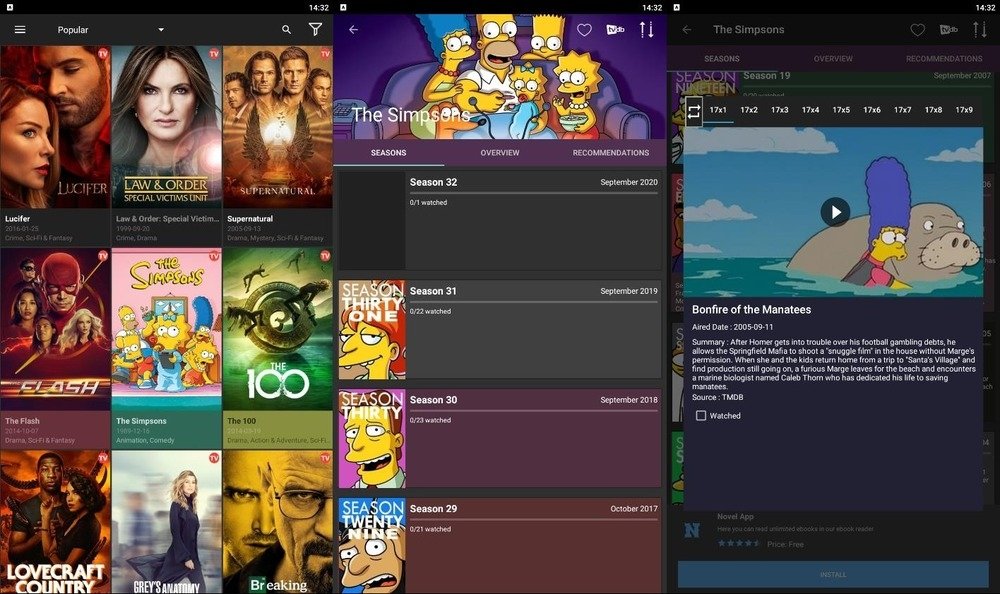Image resolution: width=1000 pixels, height=594 pixels.
Task: Click Season 31 watched progress bar
Action: coord(534,302)
